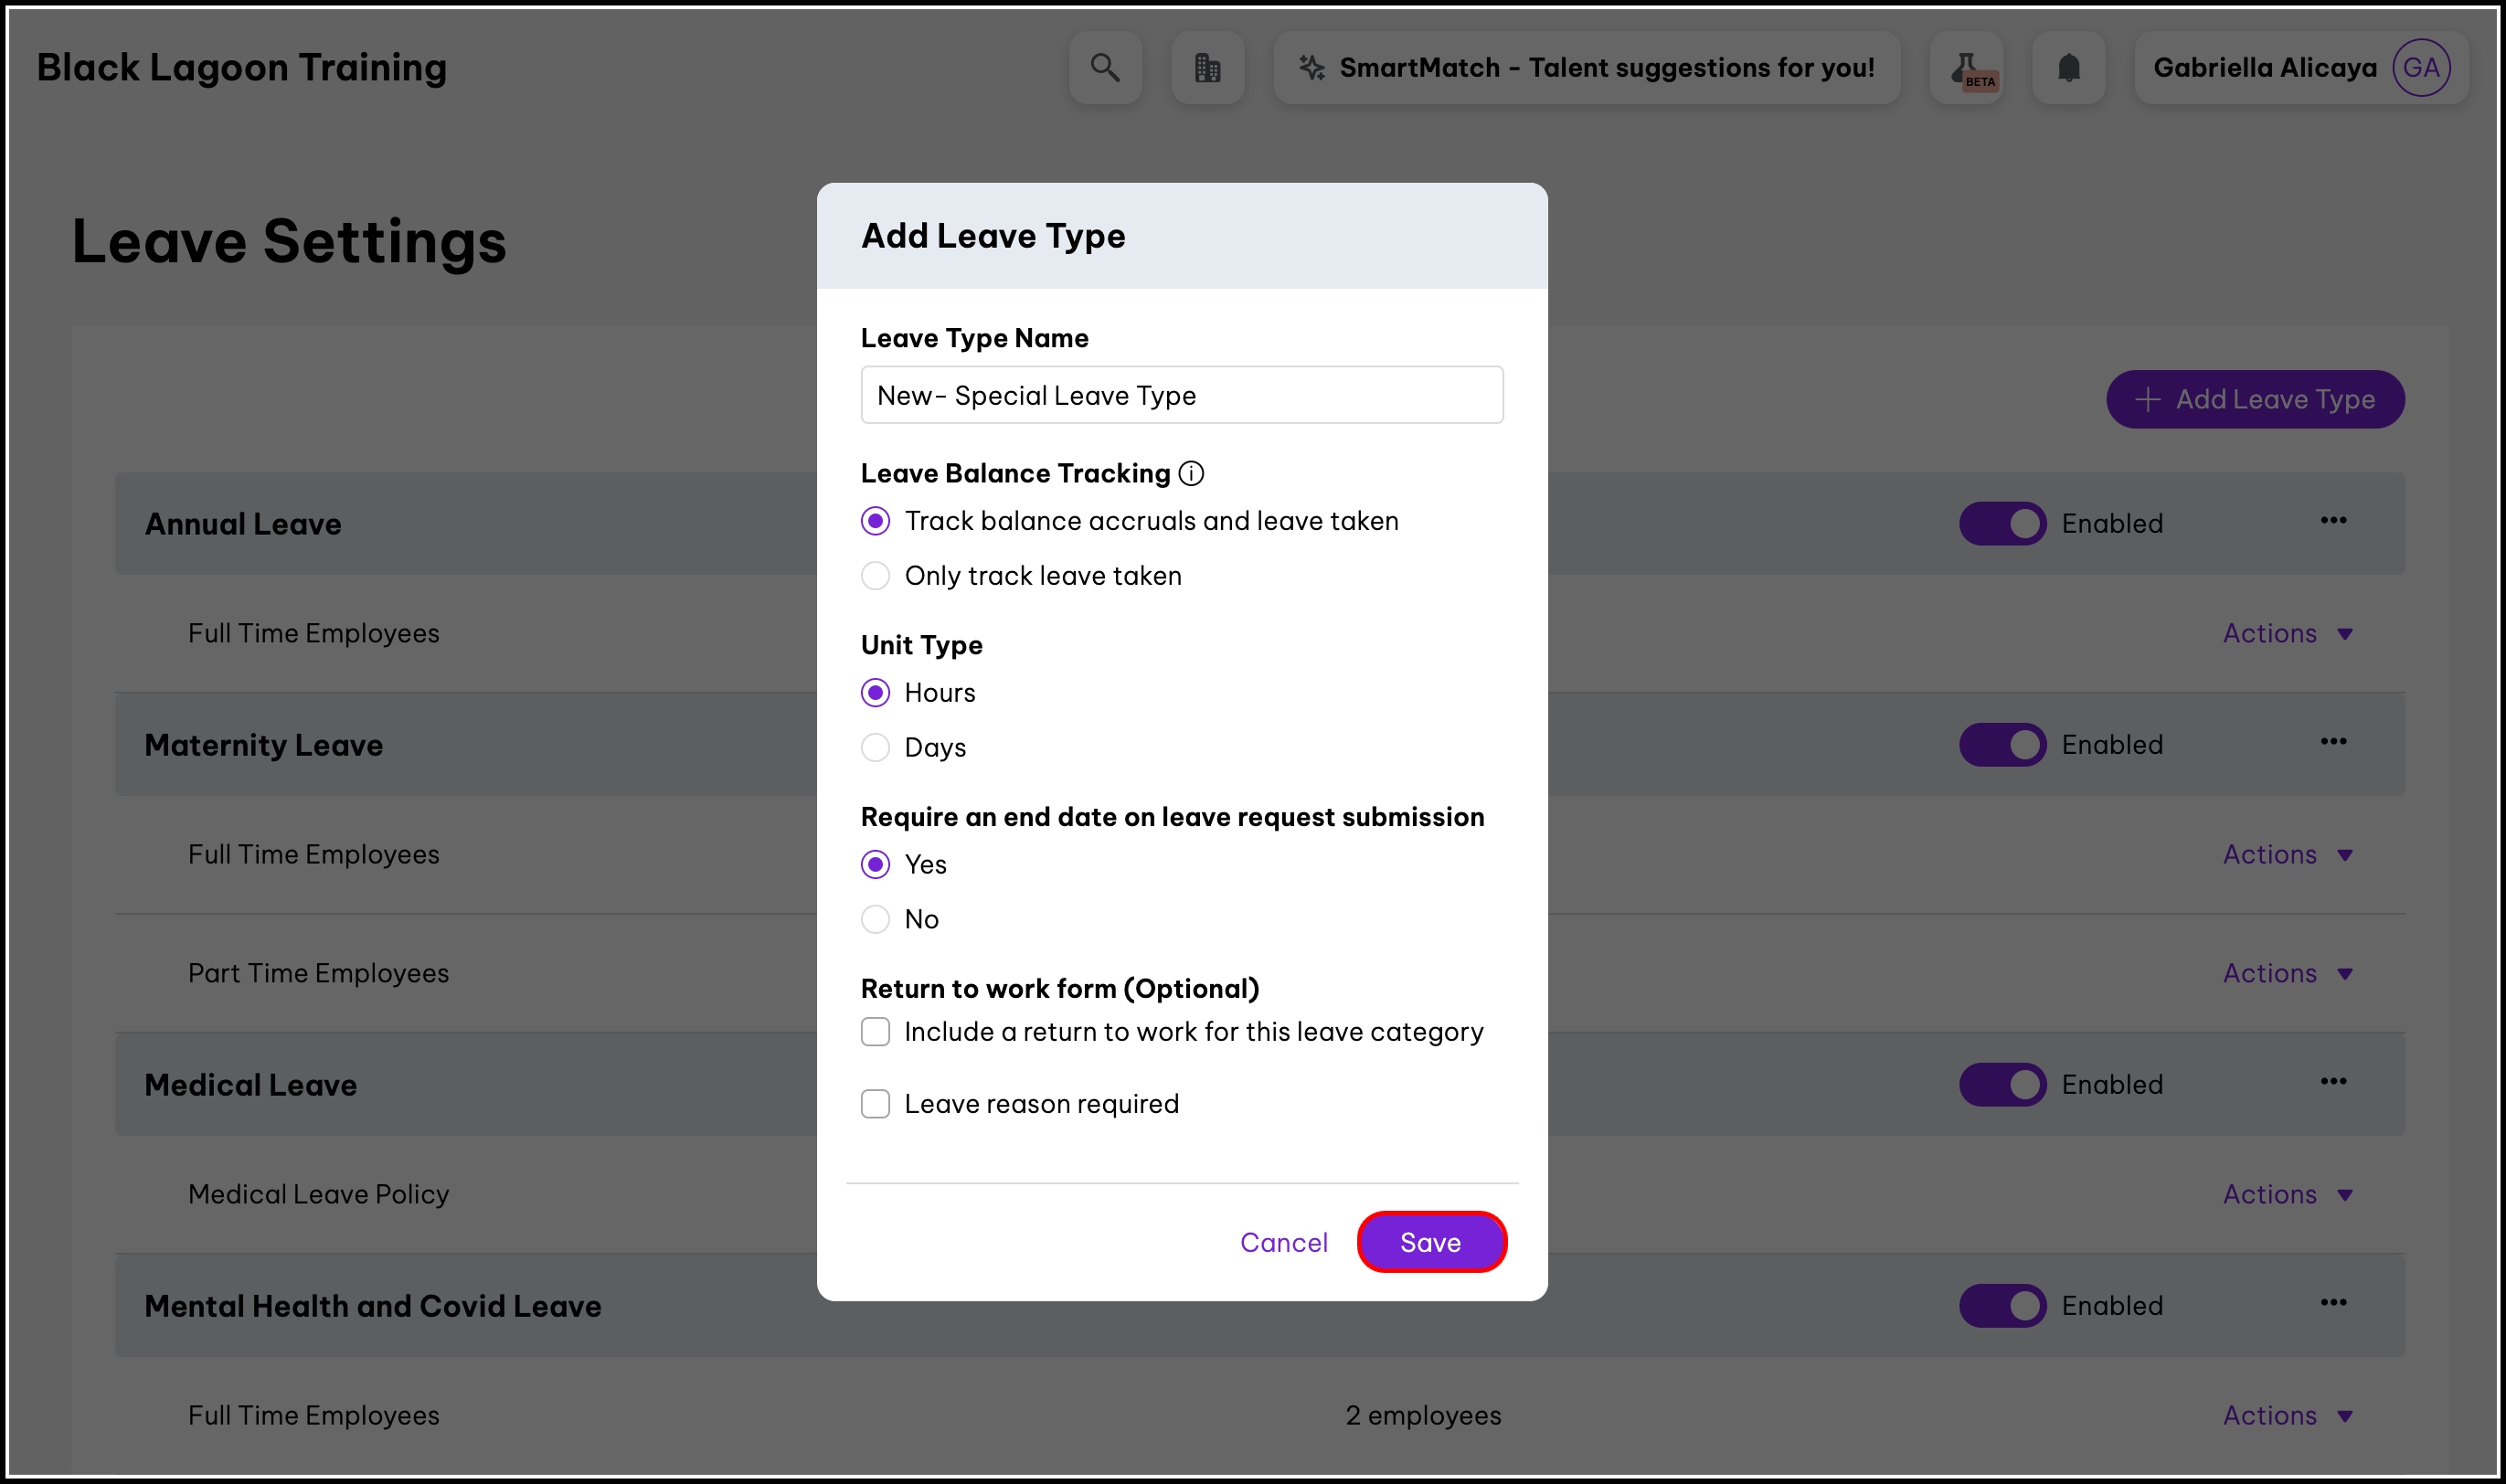Open the Annual Leave three-dot menu
This screenshot has height=1484, width=2506.
pos(2333,520)
